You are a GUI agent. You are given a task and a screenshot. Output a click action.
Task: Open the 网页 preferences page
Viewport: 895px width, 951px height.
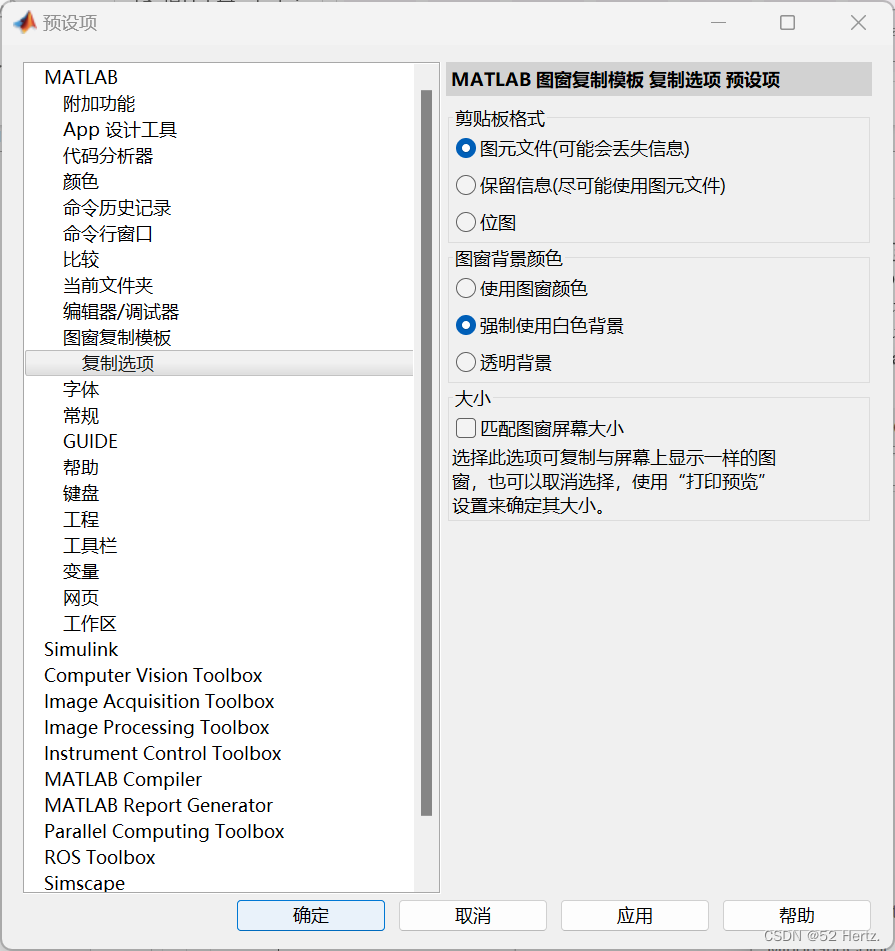point(81,598)
